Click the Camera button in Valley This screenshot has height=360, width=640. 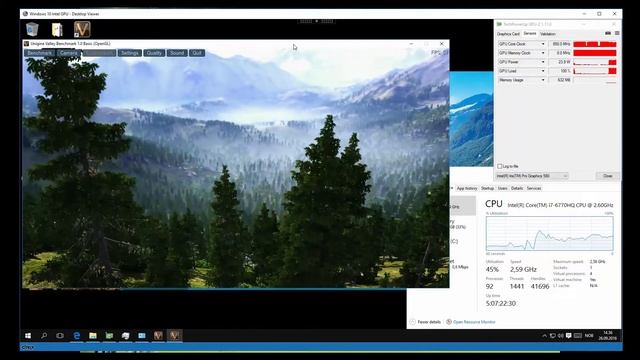[x=69, y=53]
